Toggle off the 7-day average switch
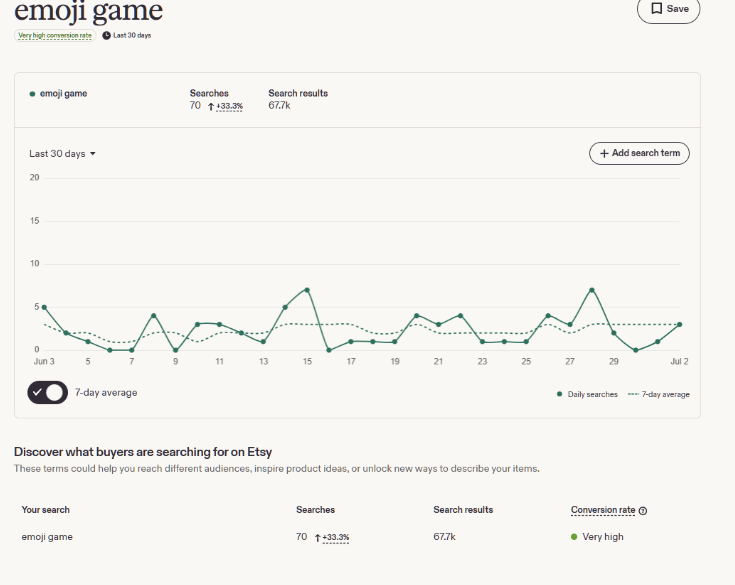This screenshot has height=585, width=735. click(47, 392)
